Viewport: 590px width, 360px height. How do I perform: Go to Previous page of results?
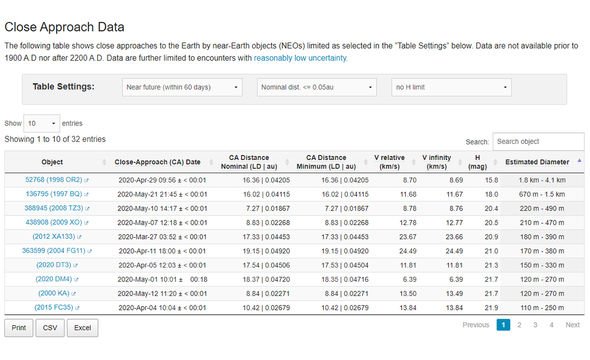click(476, 325)
